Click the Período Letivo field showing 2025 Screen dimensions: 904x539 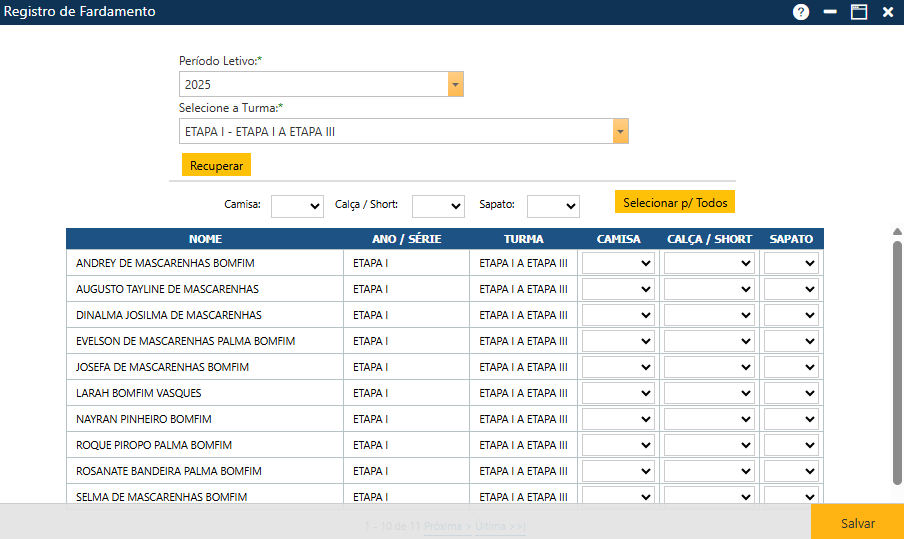(313, 85)
